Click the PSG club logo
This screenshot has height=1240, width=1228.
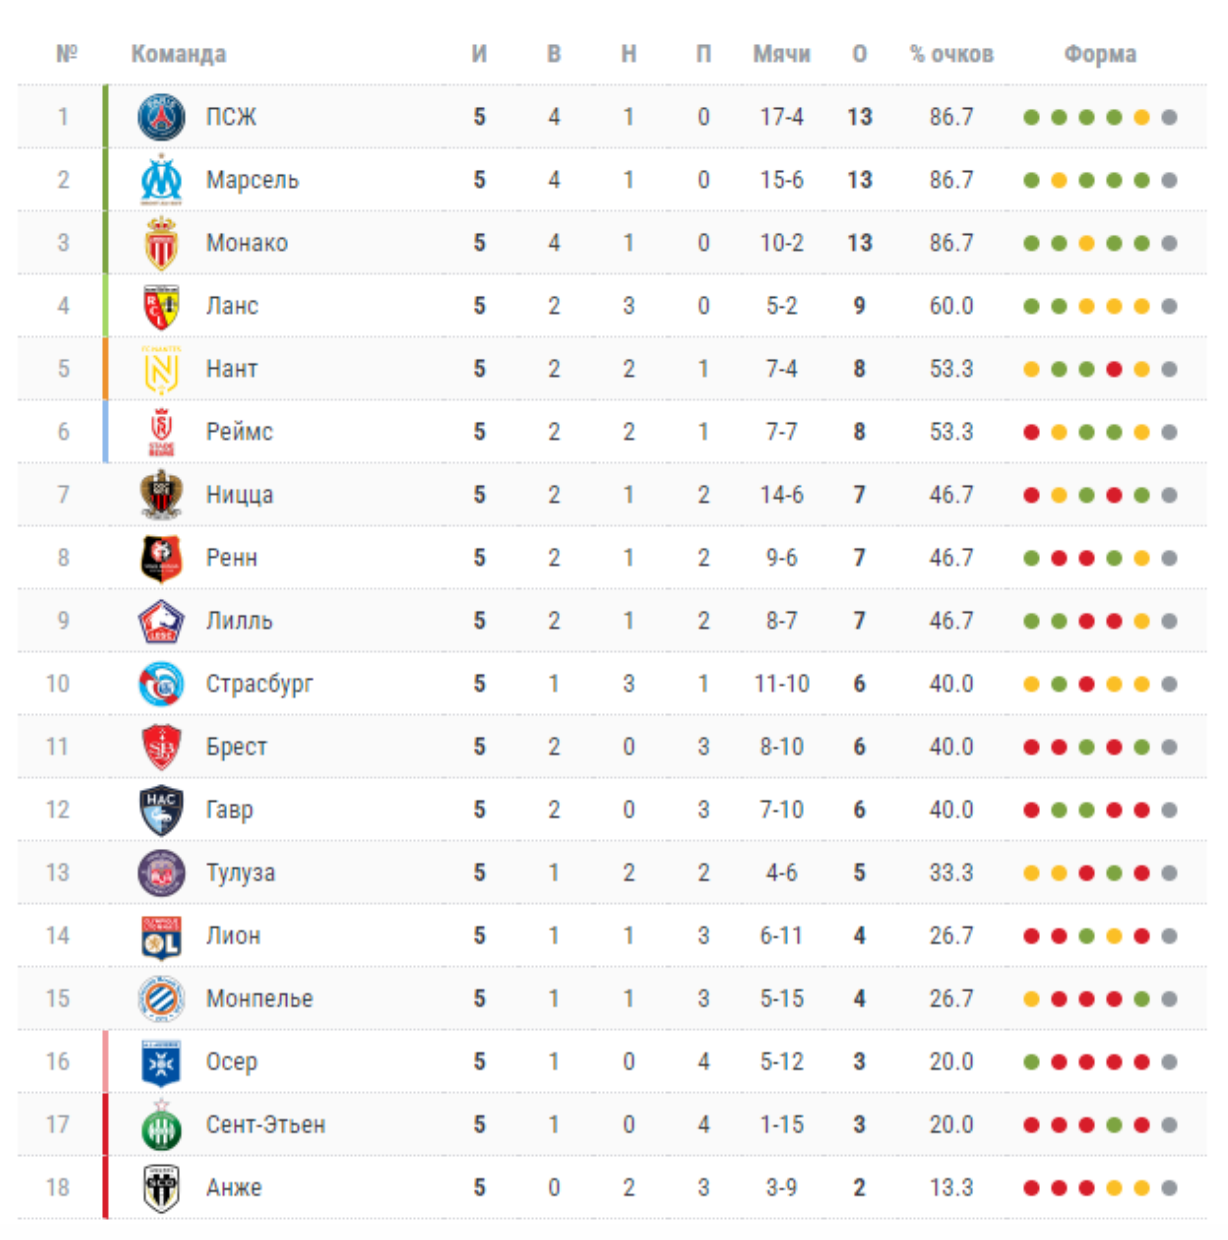point(161,117)
